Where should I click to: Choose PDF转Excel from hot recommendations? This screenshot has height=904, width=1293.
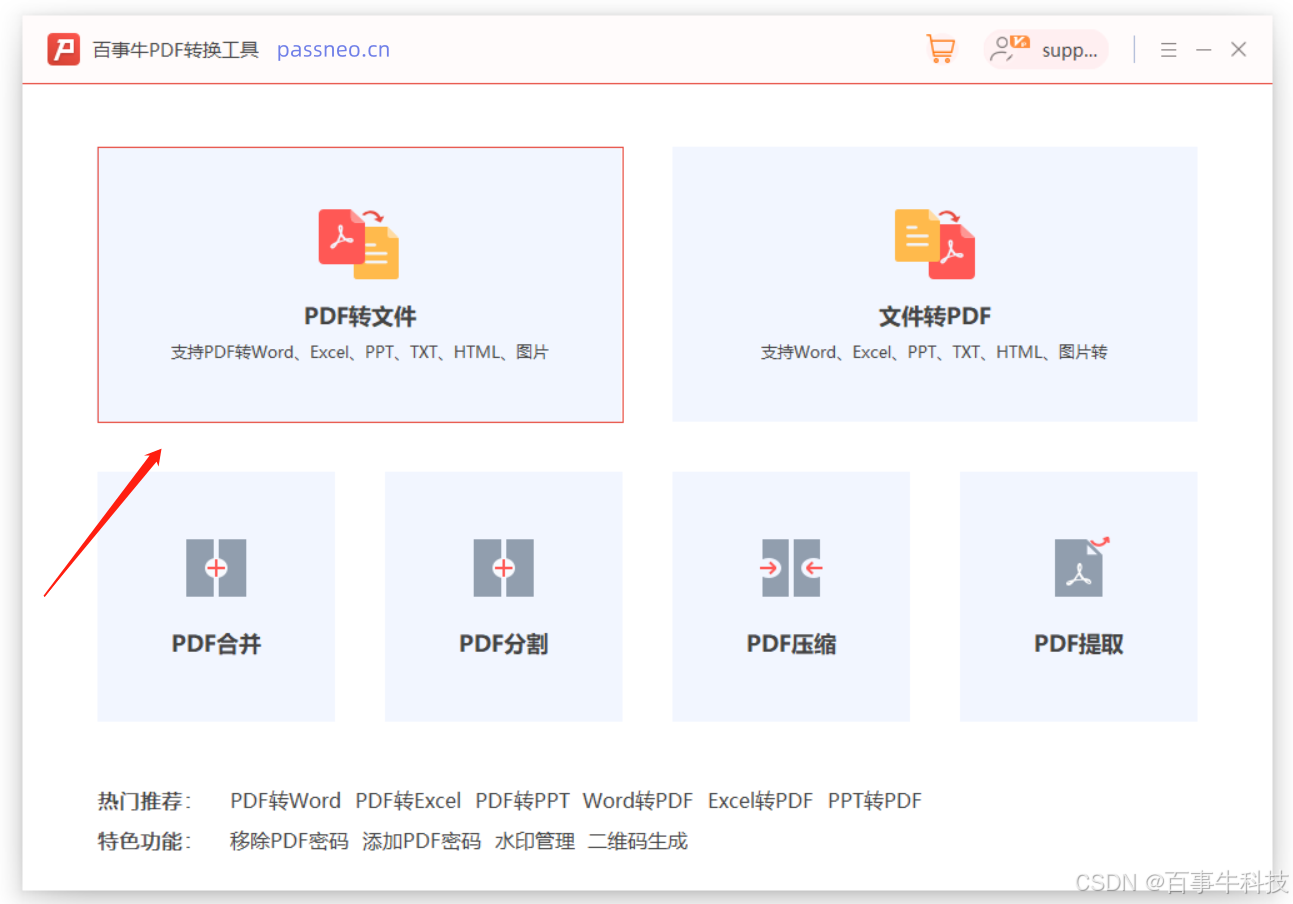point(408,801)
